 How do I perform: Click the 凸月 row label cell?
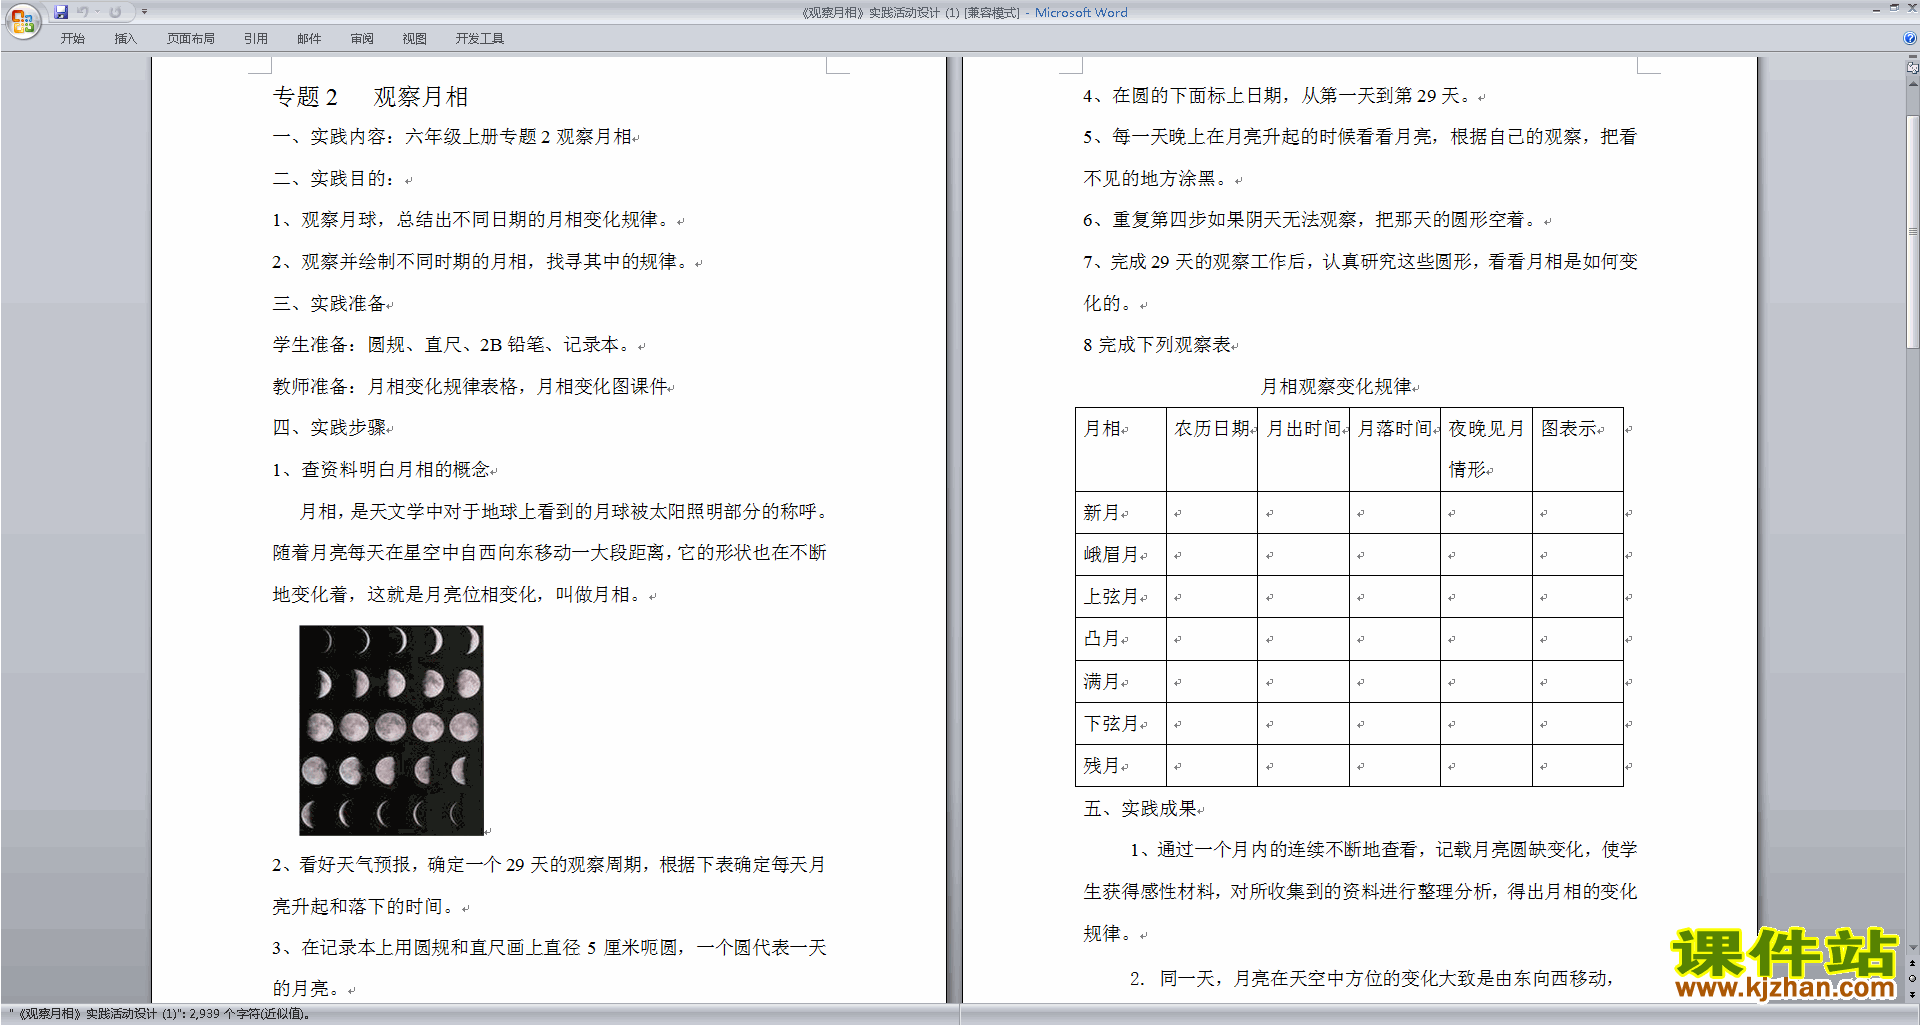1121,638
